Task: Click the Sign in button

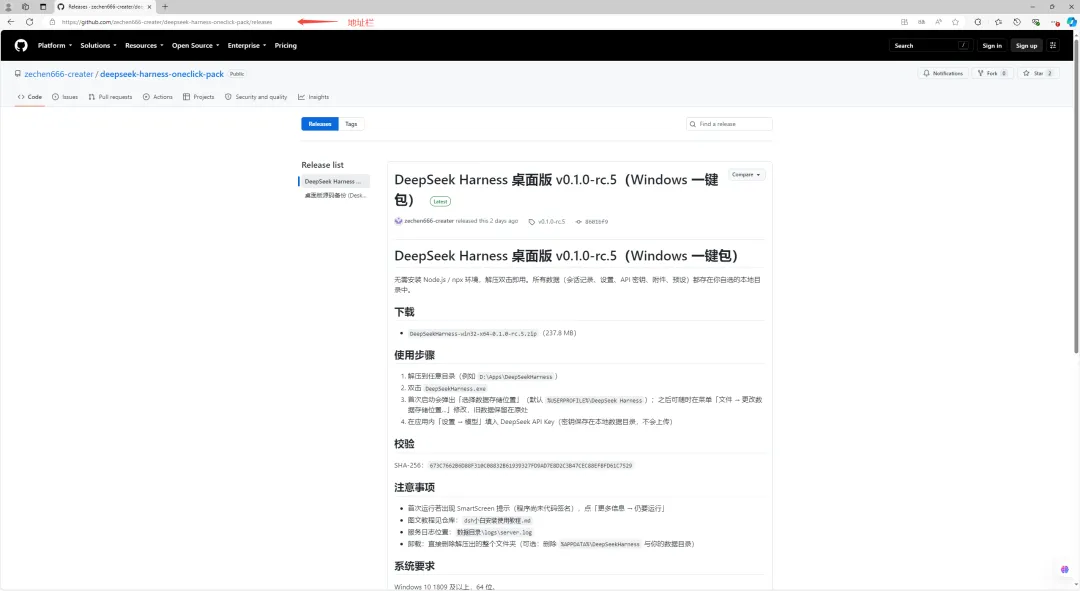Action: (x=992, y=45)
